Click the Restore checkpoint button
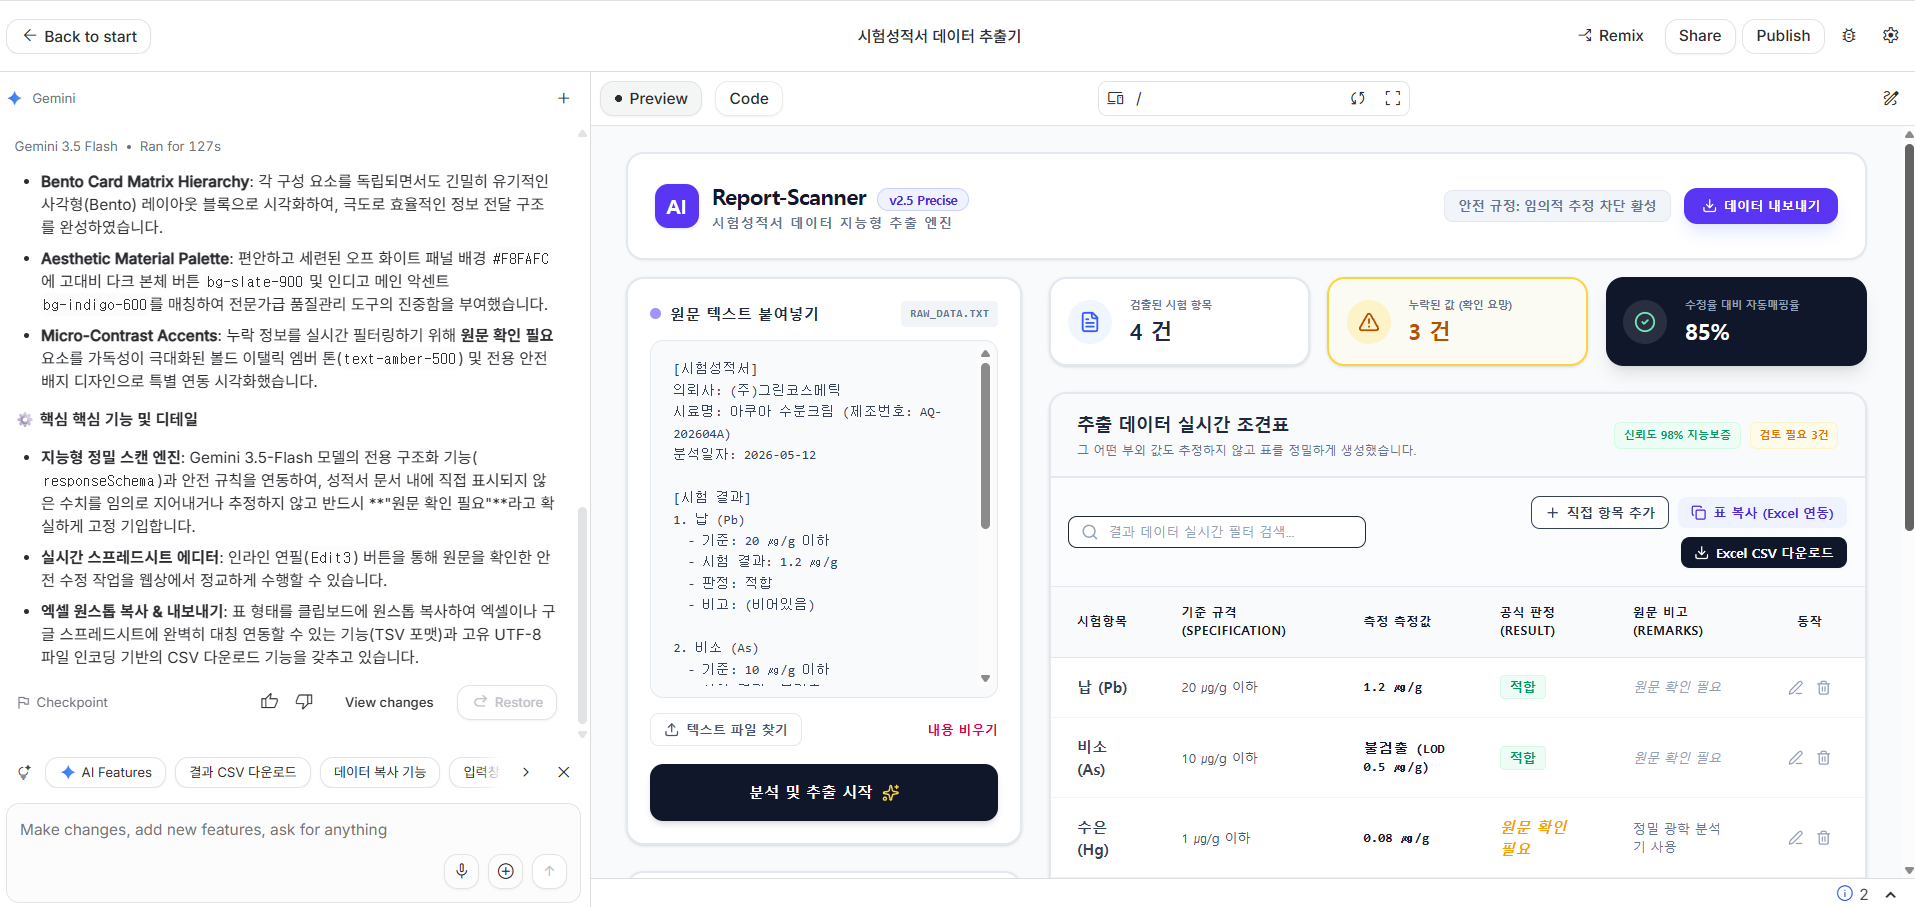Screen dimensions: 1915x907 (x=507, y=702)
